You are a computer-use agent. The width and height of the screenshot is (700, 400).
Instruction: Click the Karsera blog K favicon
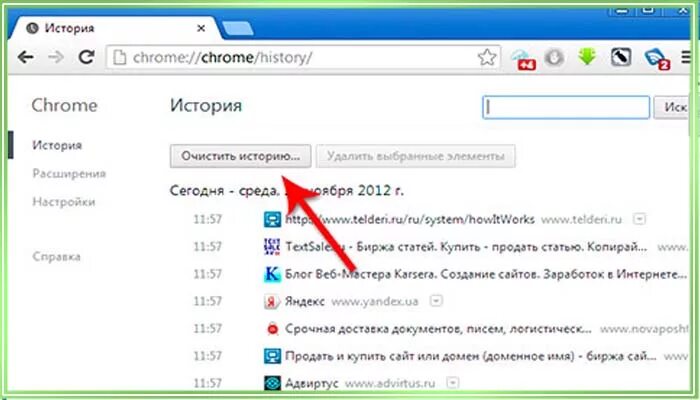[x=272, y=274]
